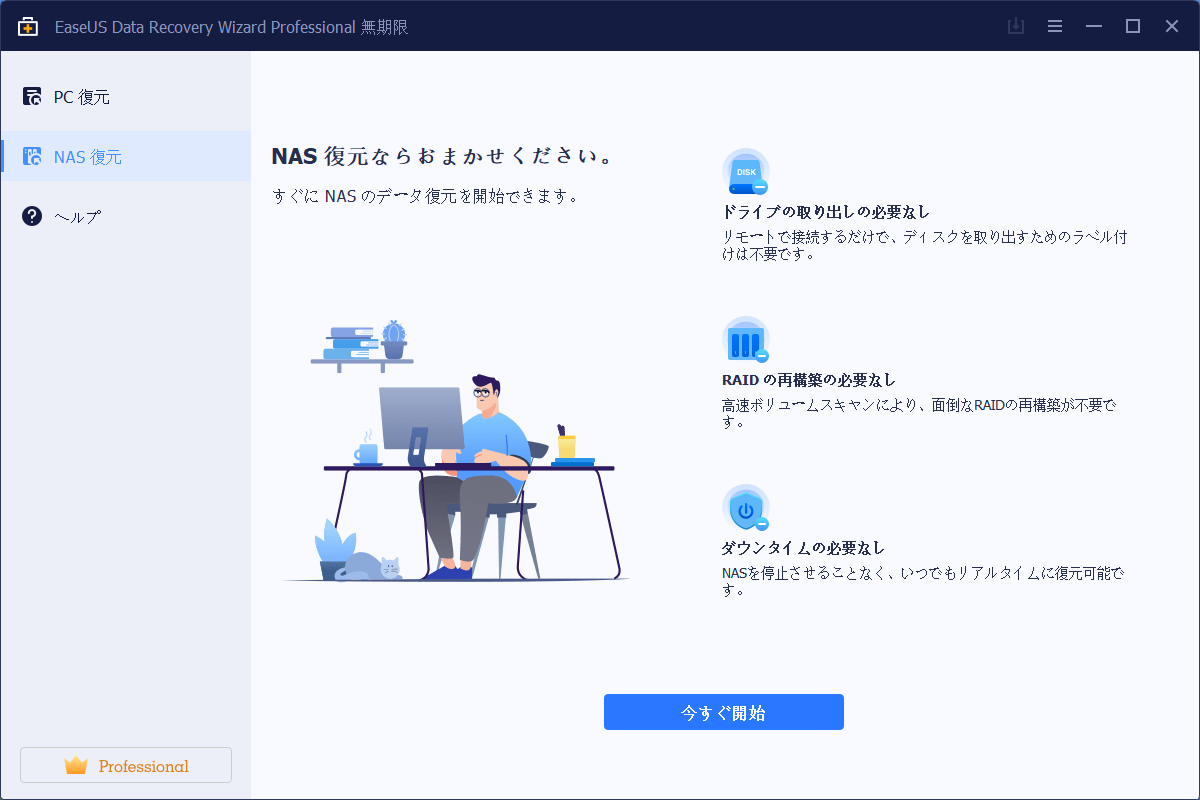
Task: Click the NAS 復元 sidebar icon
Action: 32,157
